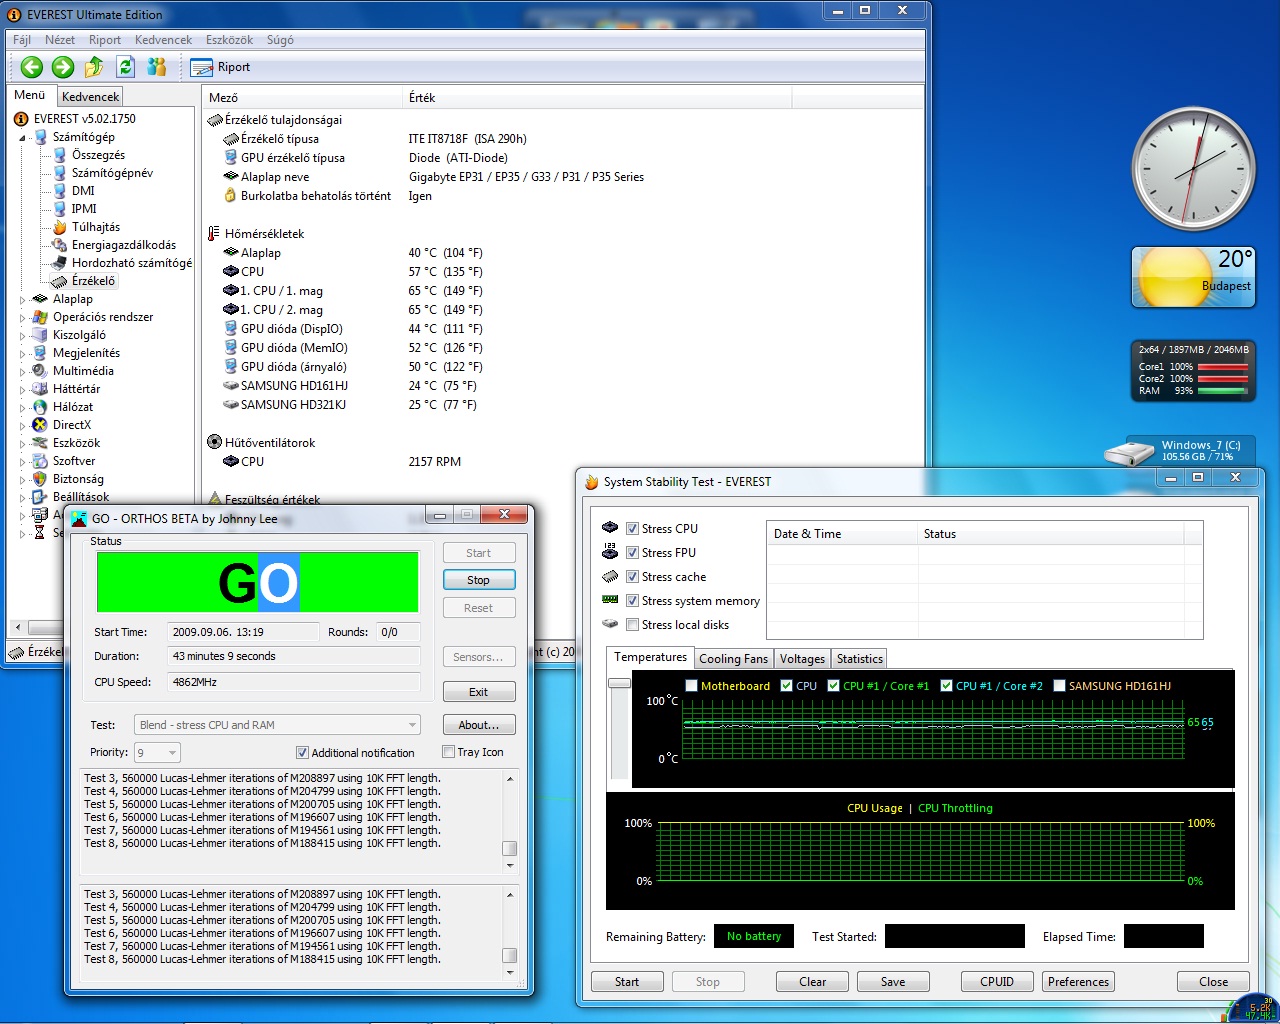Uncheck Stress system memory checkbox
This screenshot has height=1024, width=1280.
point(632,600)
